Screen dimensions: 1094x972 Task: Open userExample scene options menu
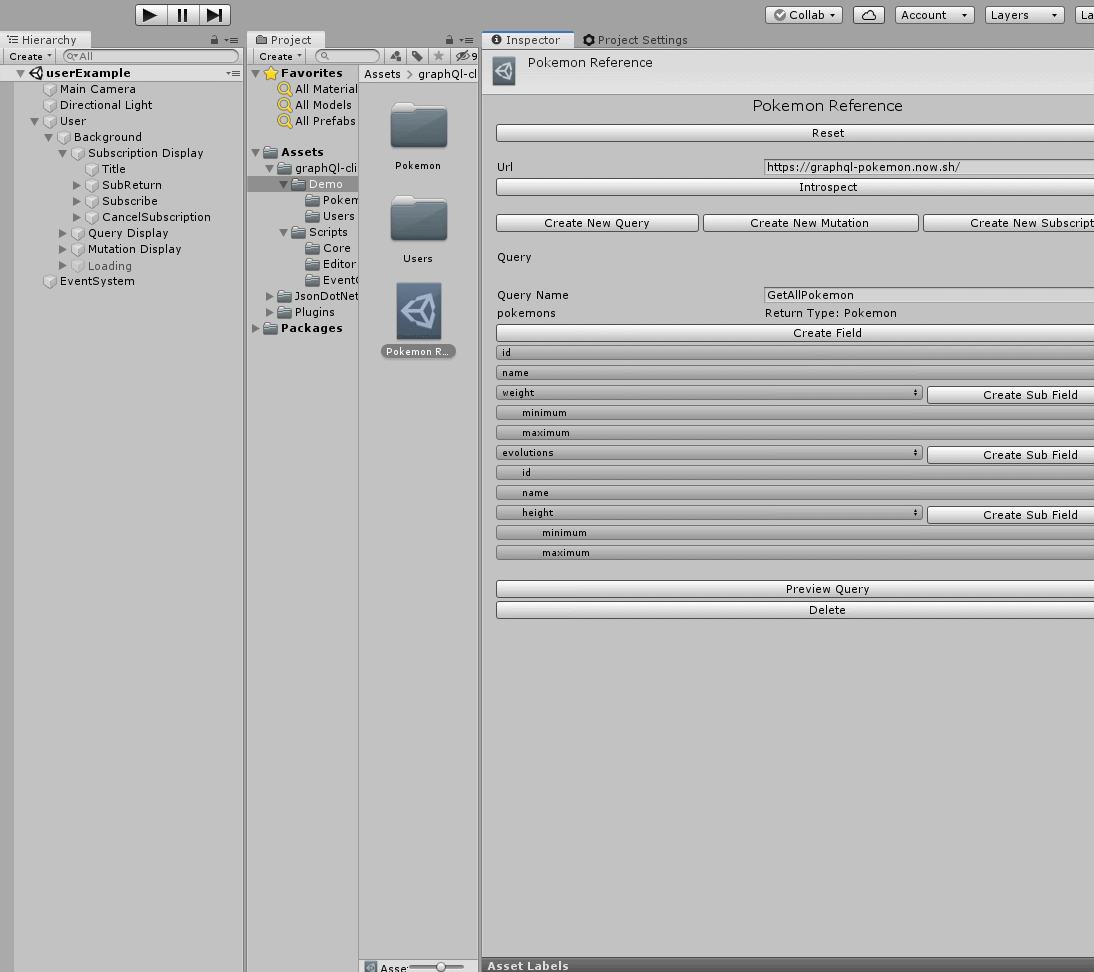232,73
